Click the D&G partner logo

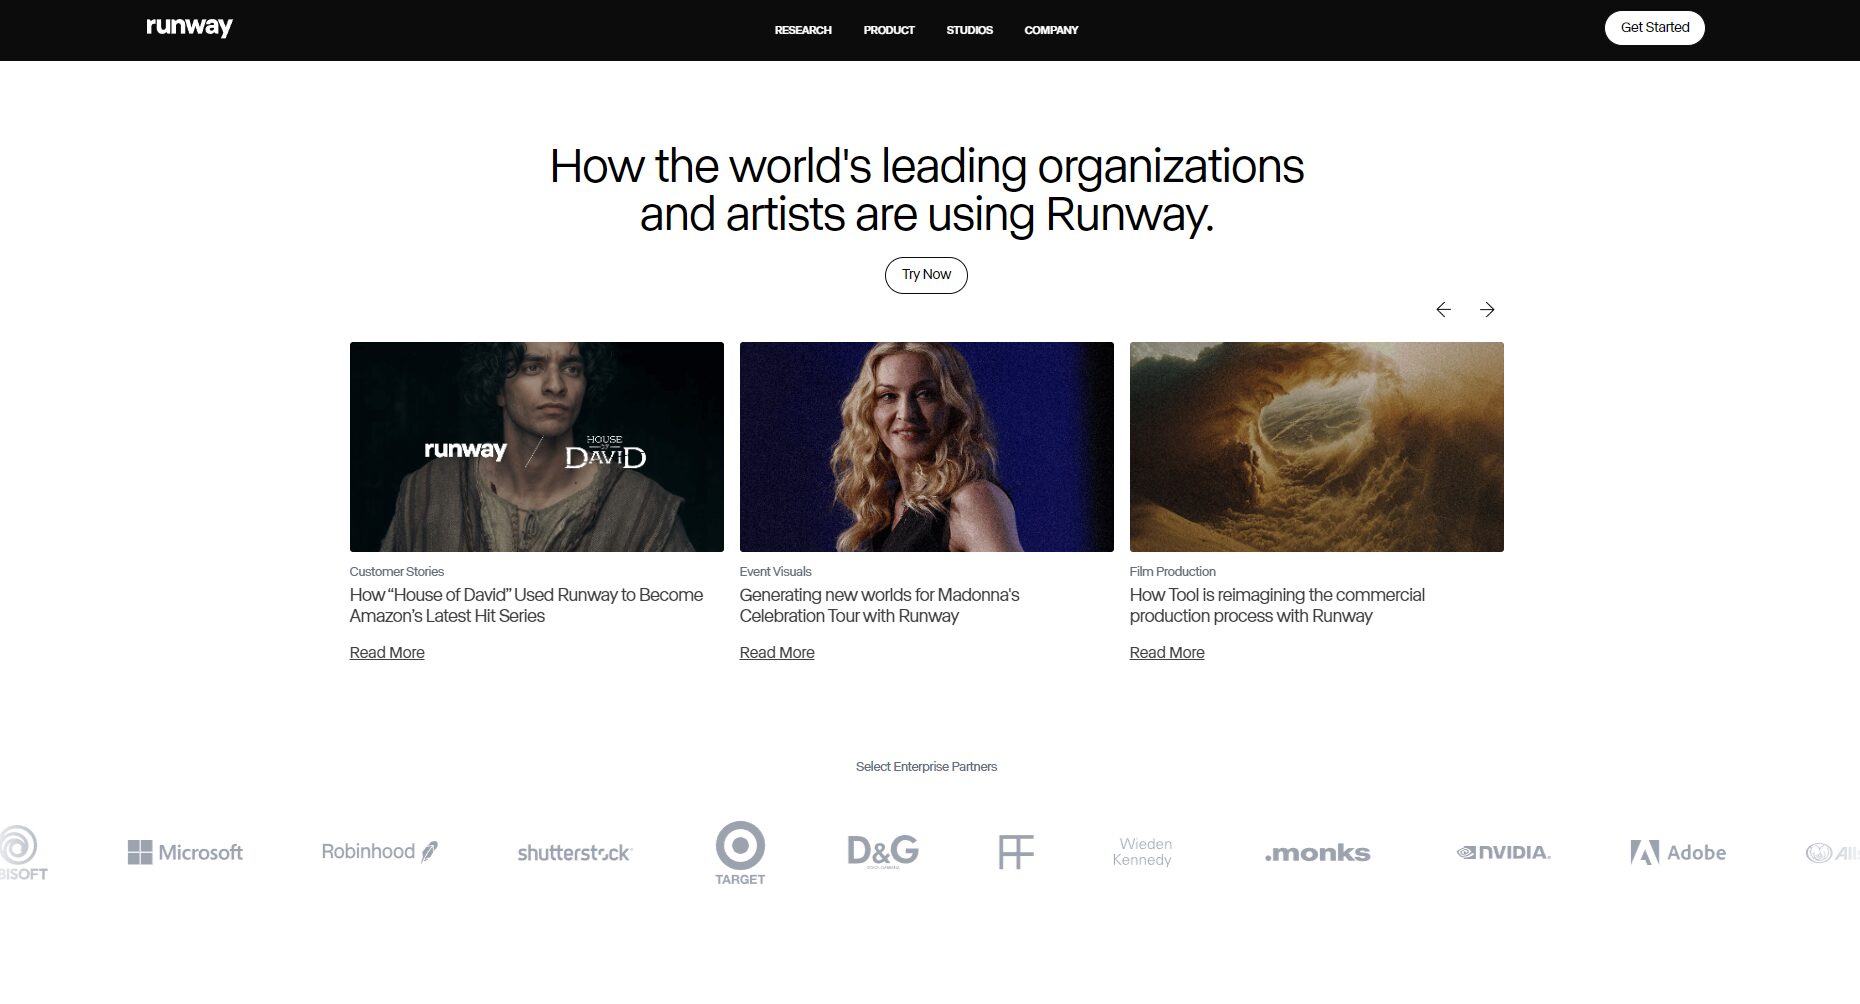coord(883,851)
